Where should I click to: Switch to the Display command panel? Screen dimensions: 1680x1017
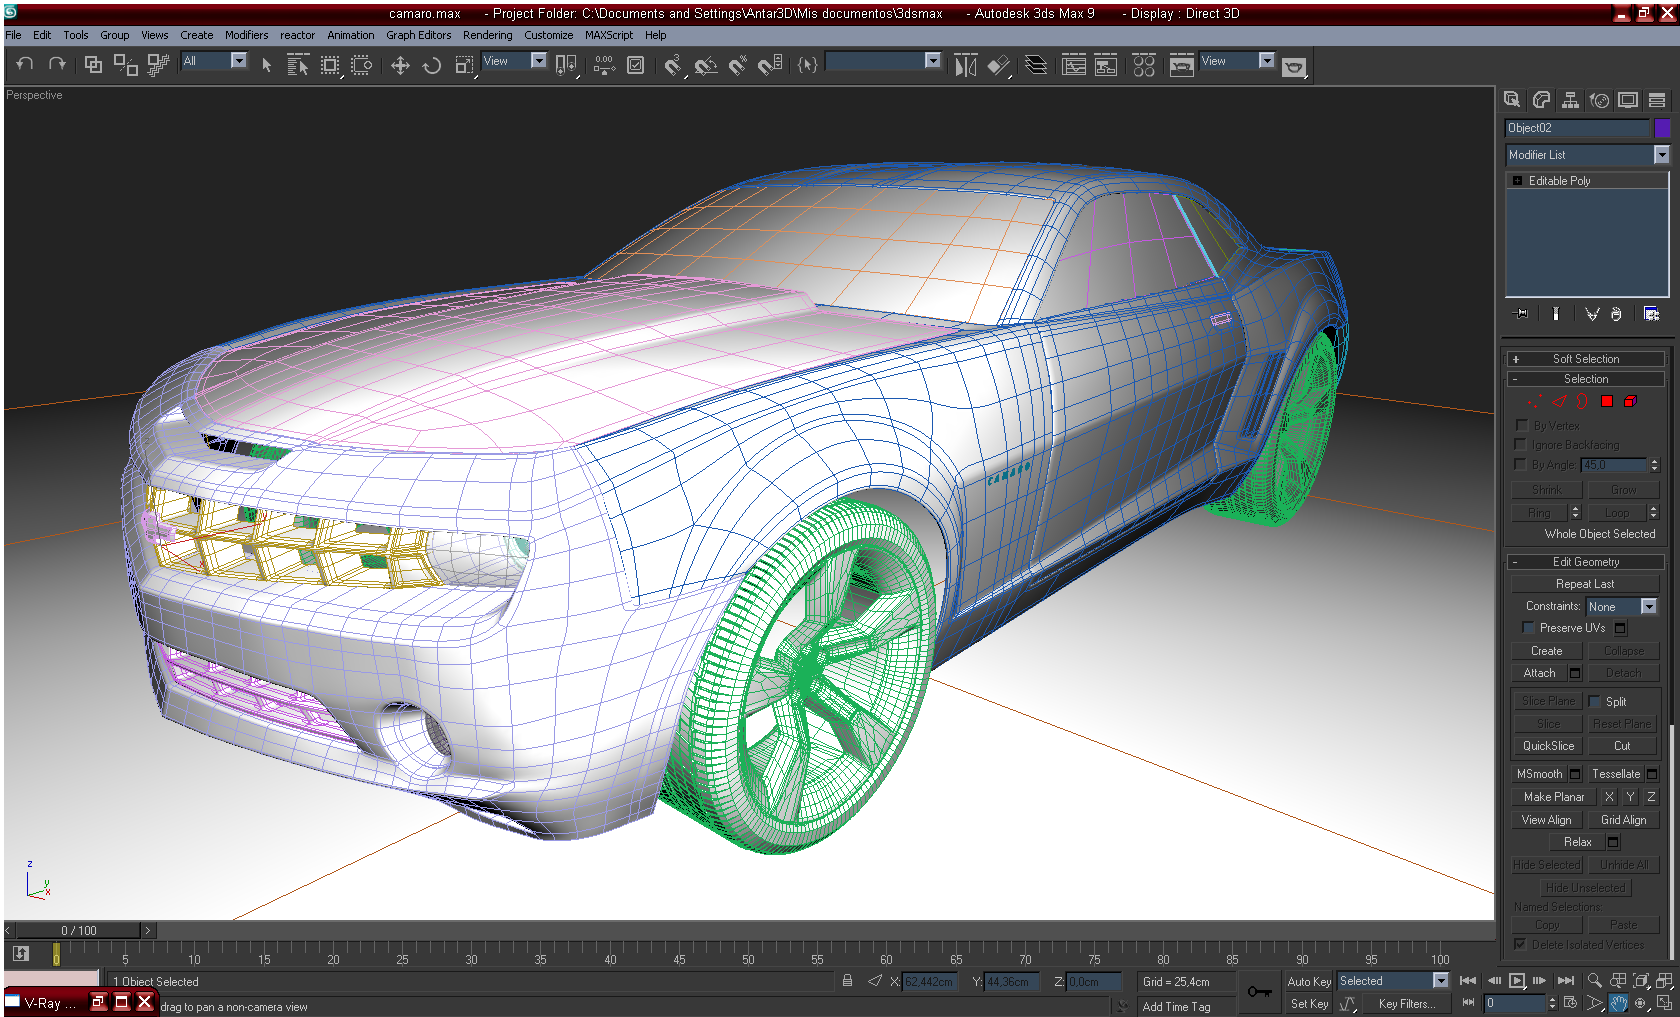1628,100
